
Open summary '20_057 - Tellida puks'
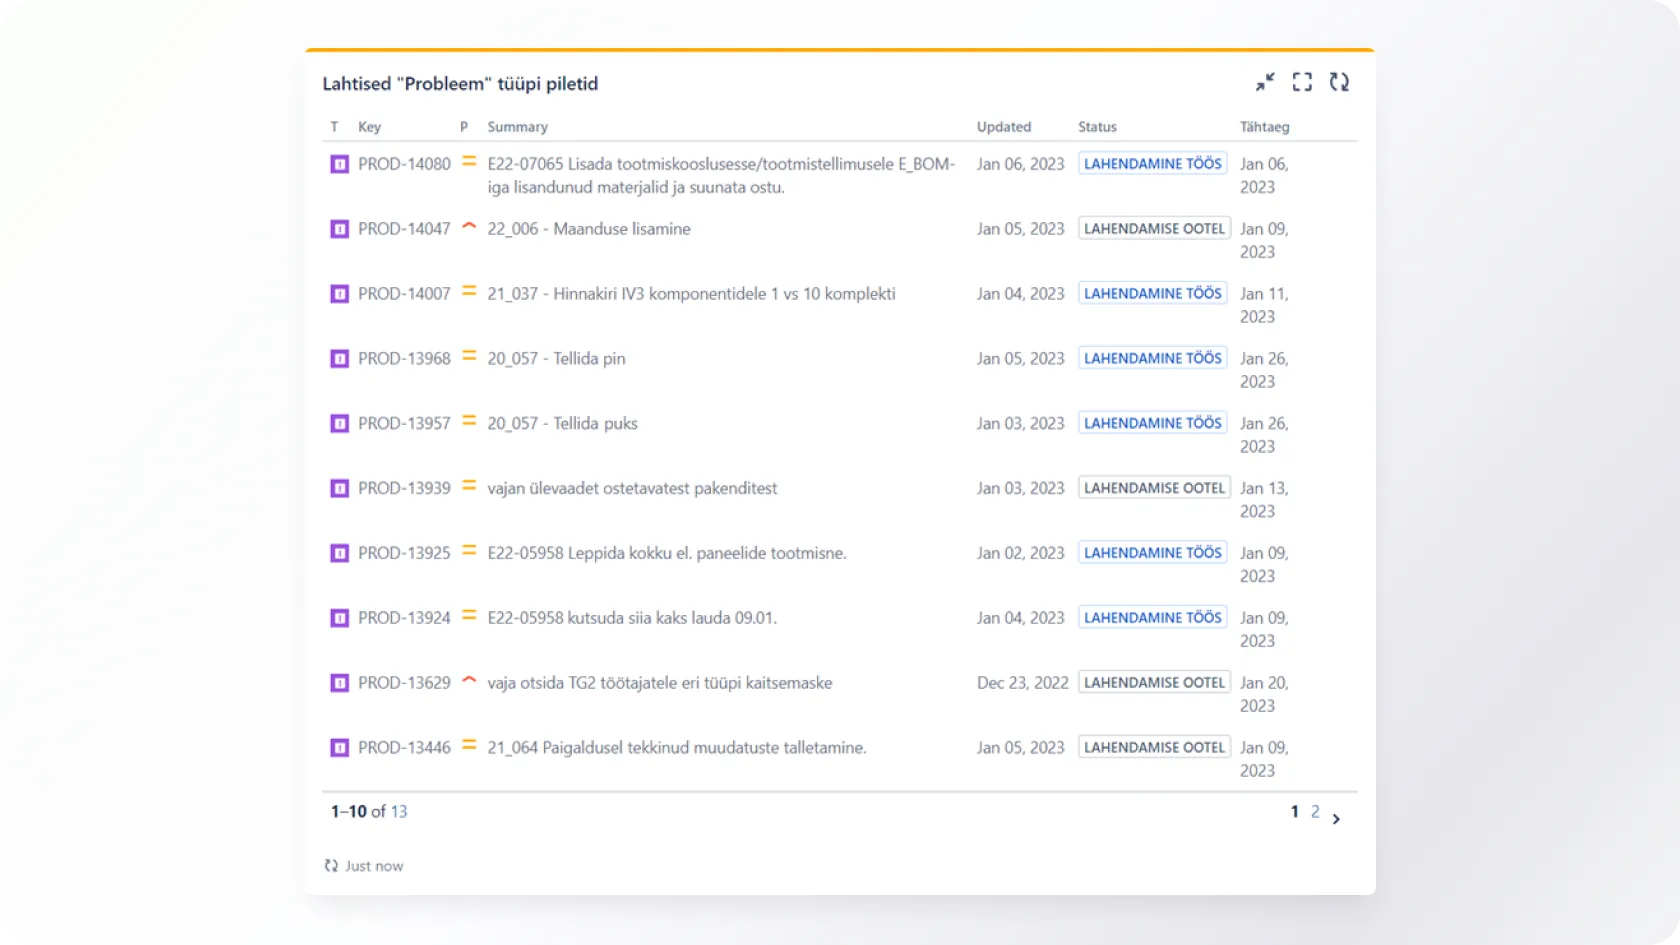[x=562, y=424]
